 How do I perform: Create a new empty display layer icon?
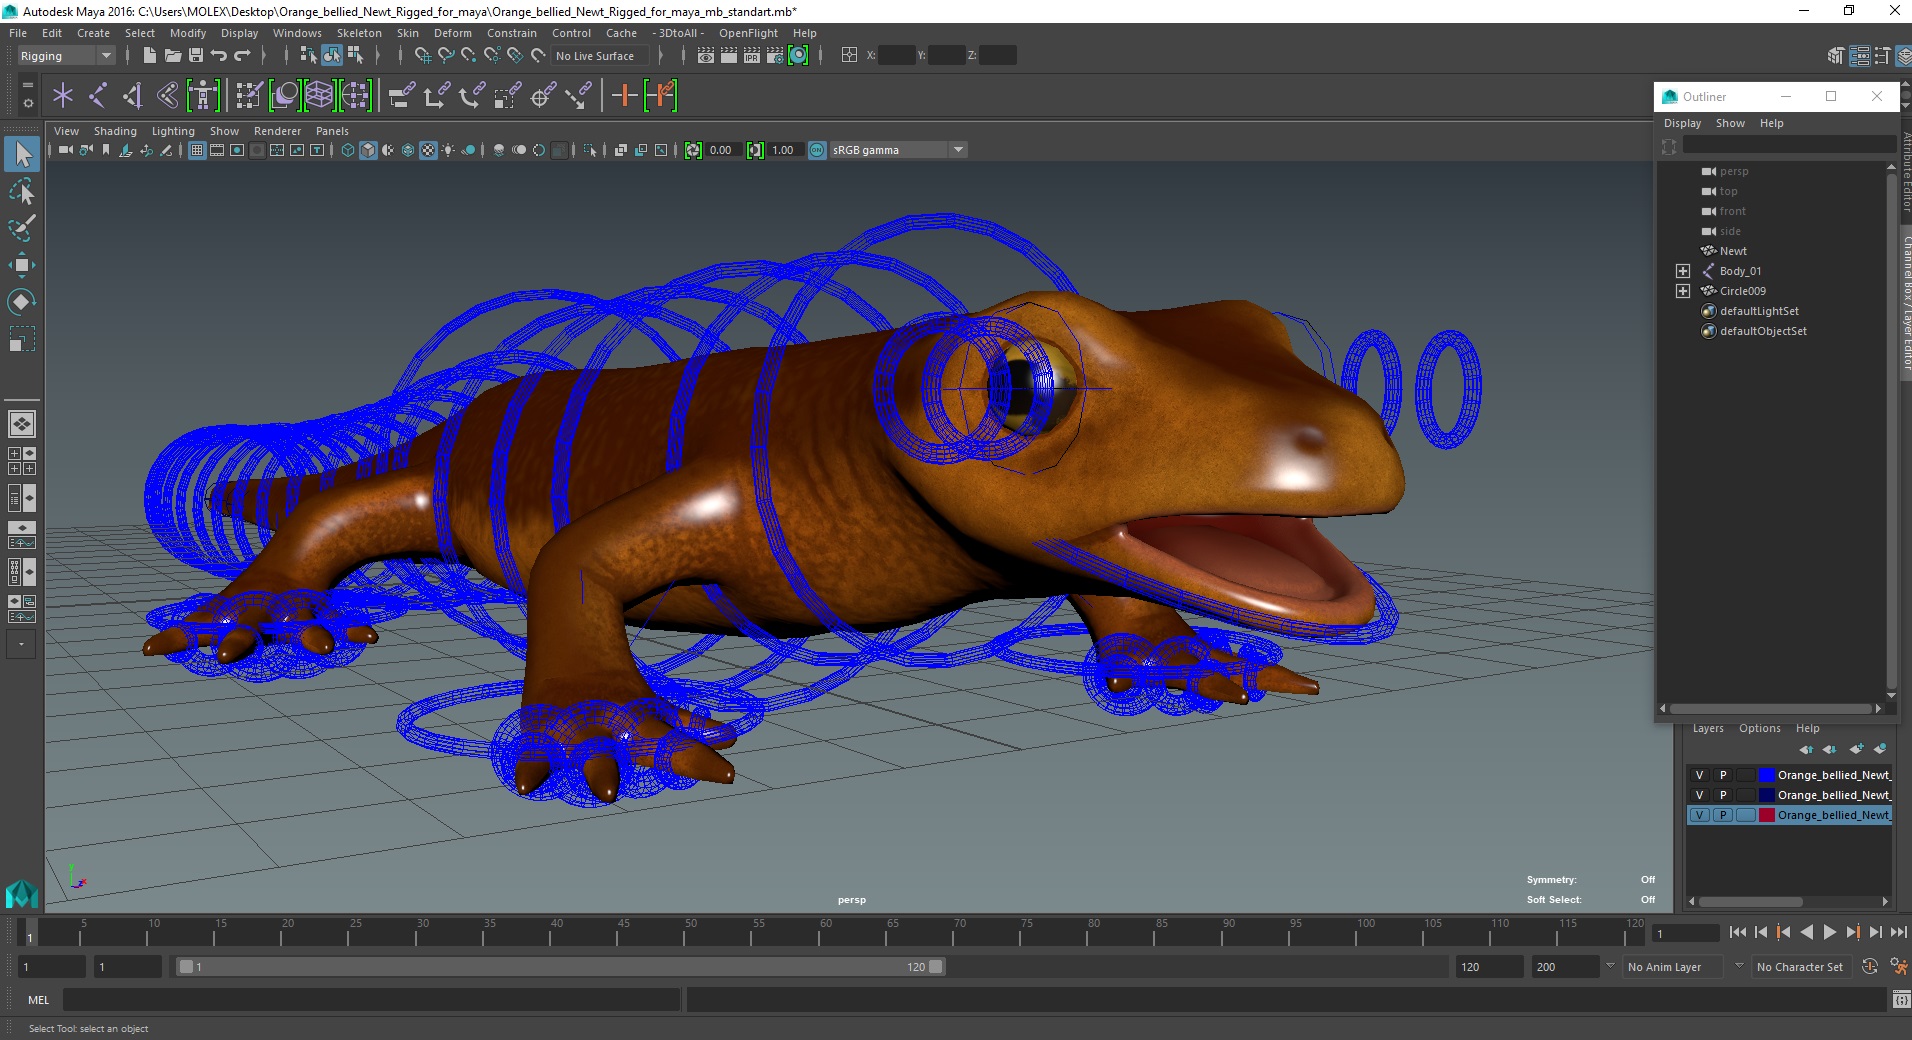click(1857, 749)
